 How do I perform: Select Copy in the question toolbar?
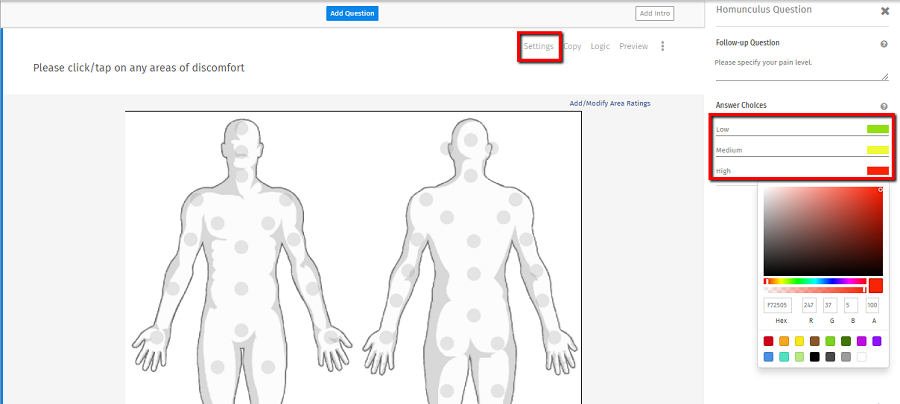pos(572,46)
